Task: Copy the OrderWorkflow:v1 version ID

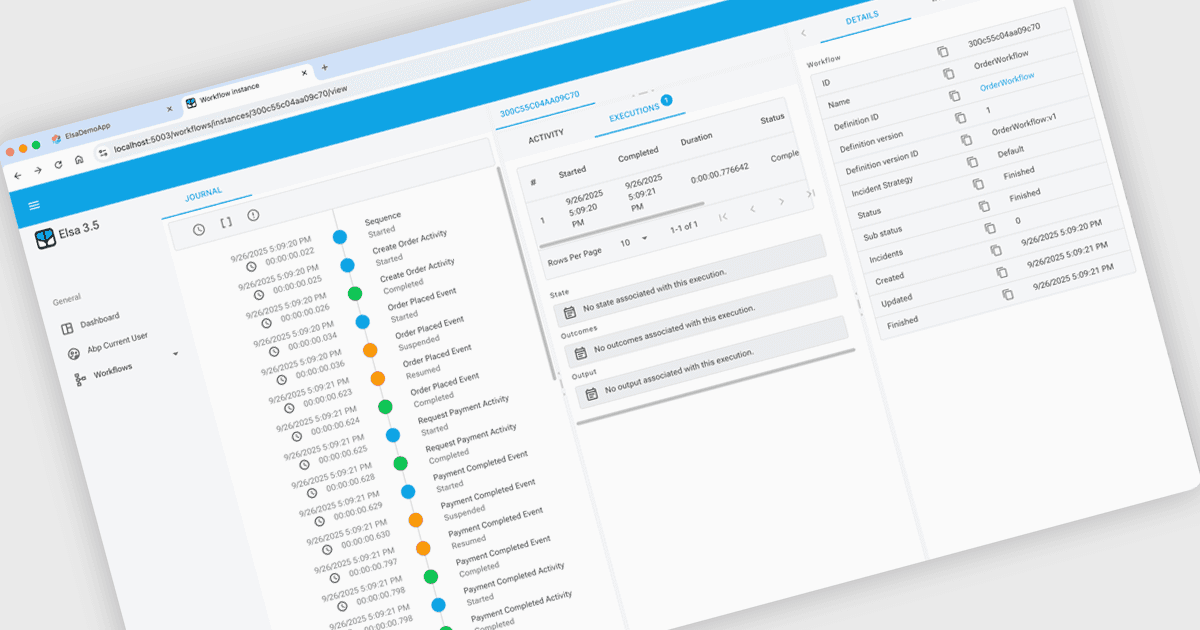Action: point(966,140)
